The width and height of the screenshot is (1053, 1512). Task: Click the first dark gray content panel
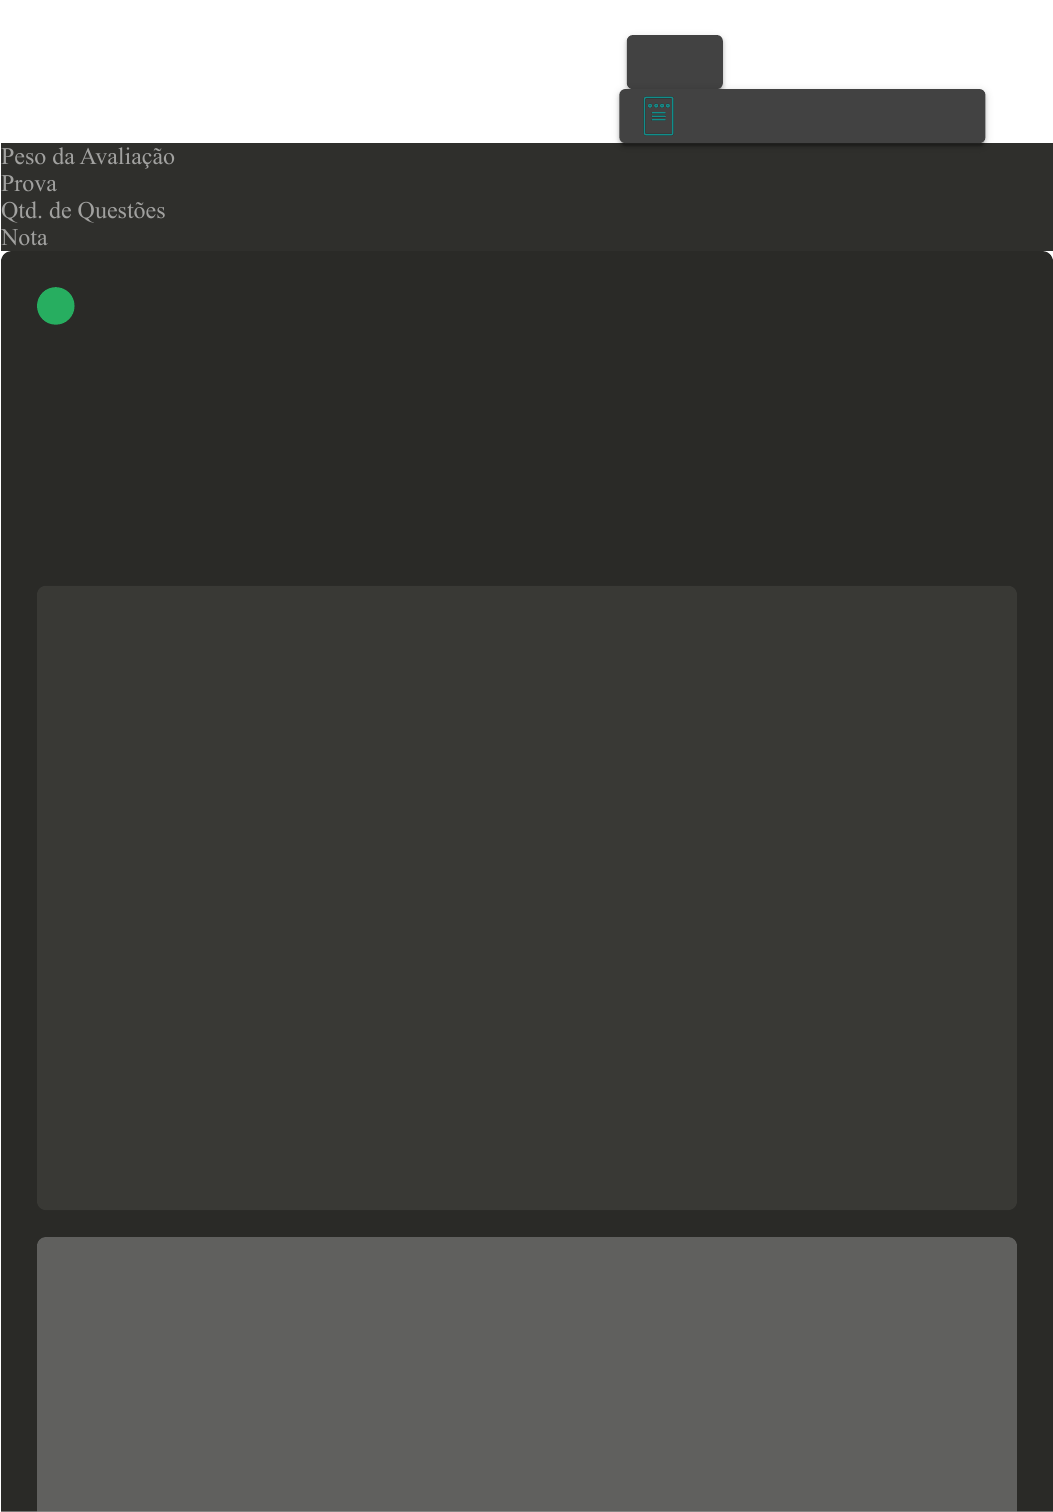[x=527, y=898]
